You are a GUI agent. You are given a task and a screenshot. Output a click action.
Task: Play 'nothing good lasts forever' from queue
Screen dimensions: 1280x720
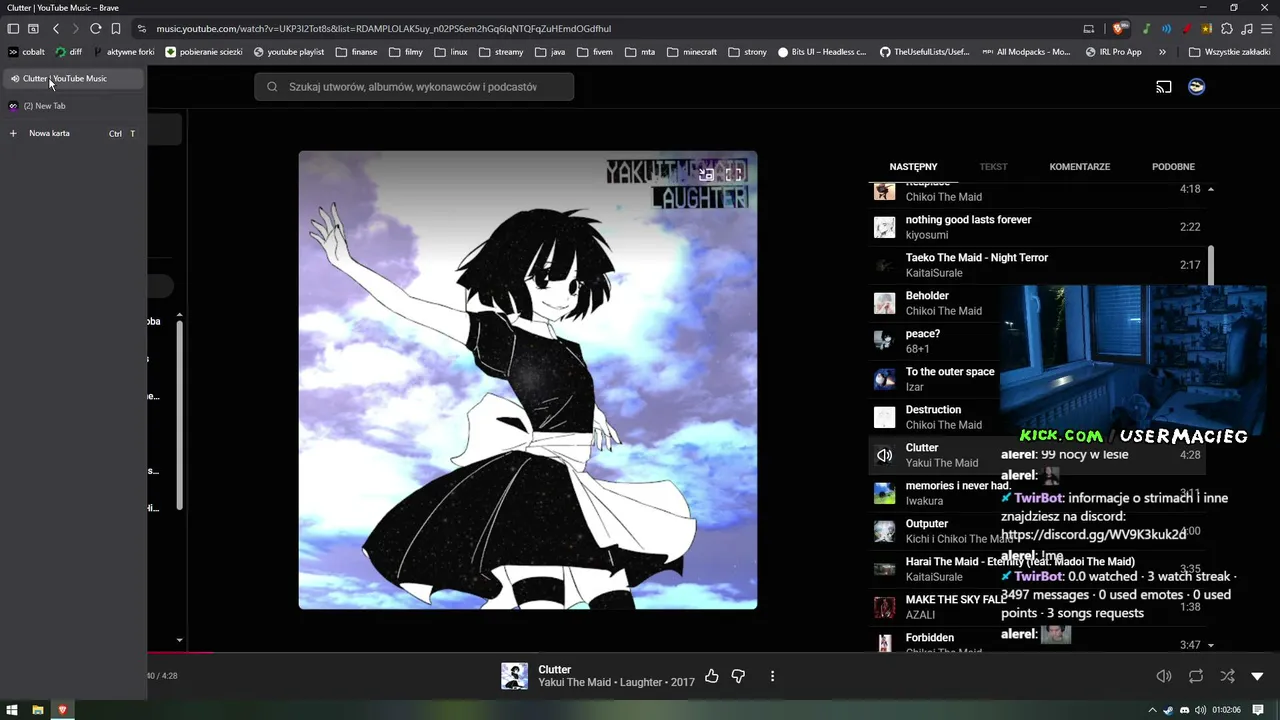point(1037,227)
